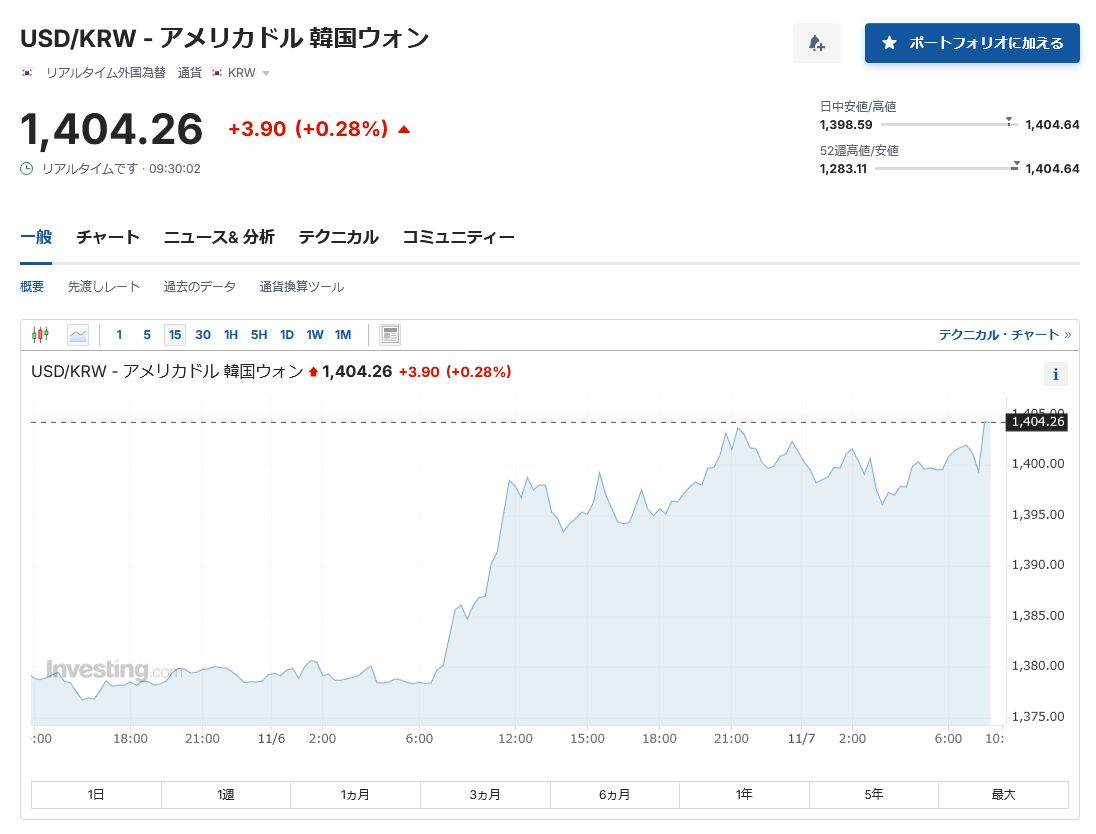Click the South Korea flag beside KRW
Viewport: 1096px width, 834px height.
pos(217,73)
